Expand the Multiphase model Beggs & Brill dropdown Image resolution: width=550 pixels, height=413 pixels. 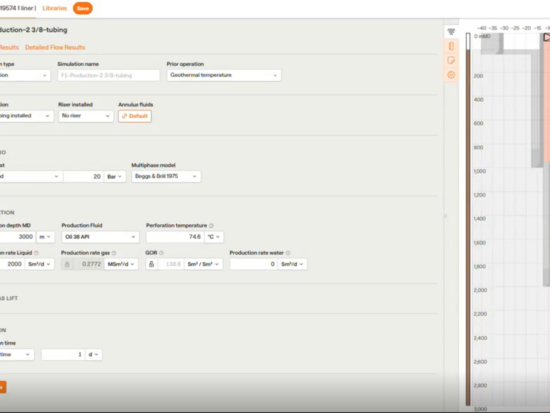(166, 176)
